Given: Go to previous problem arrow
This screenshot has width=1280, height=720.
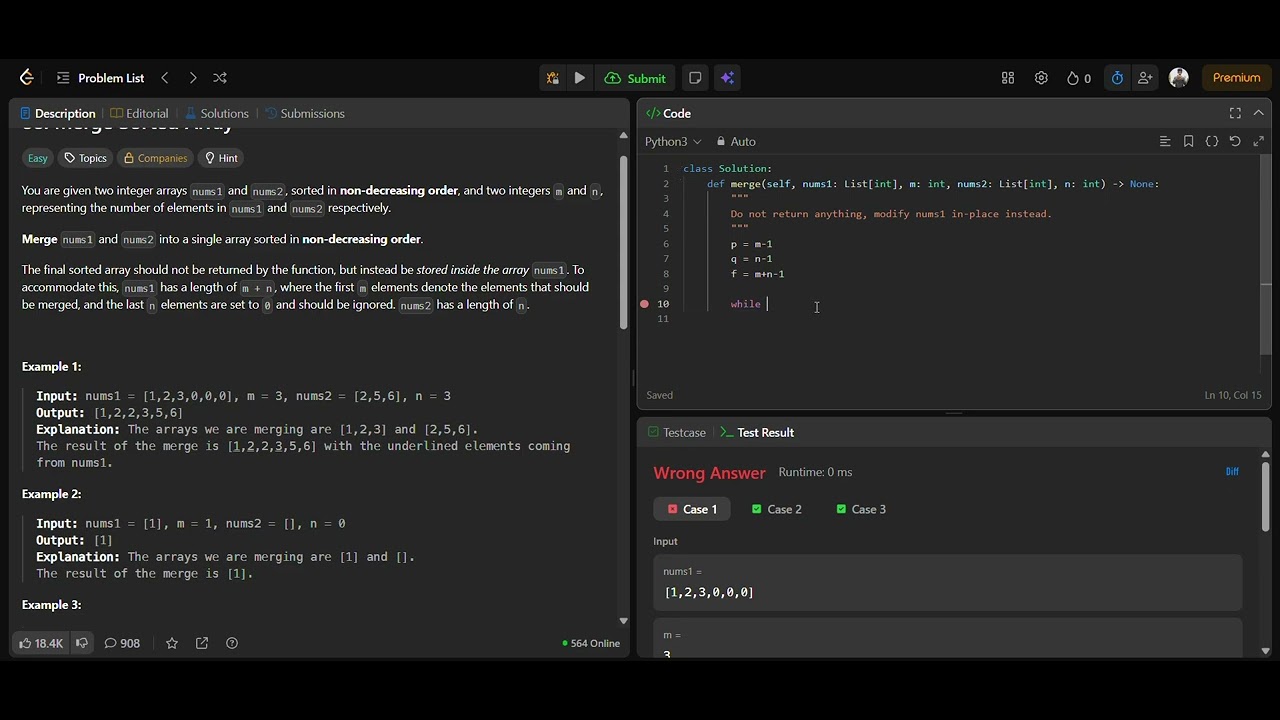Looking at the screenshot, I should 165,78.
